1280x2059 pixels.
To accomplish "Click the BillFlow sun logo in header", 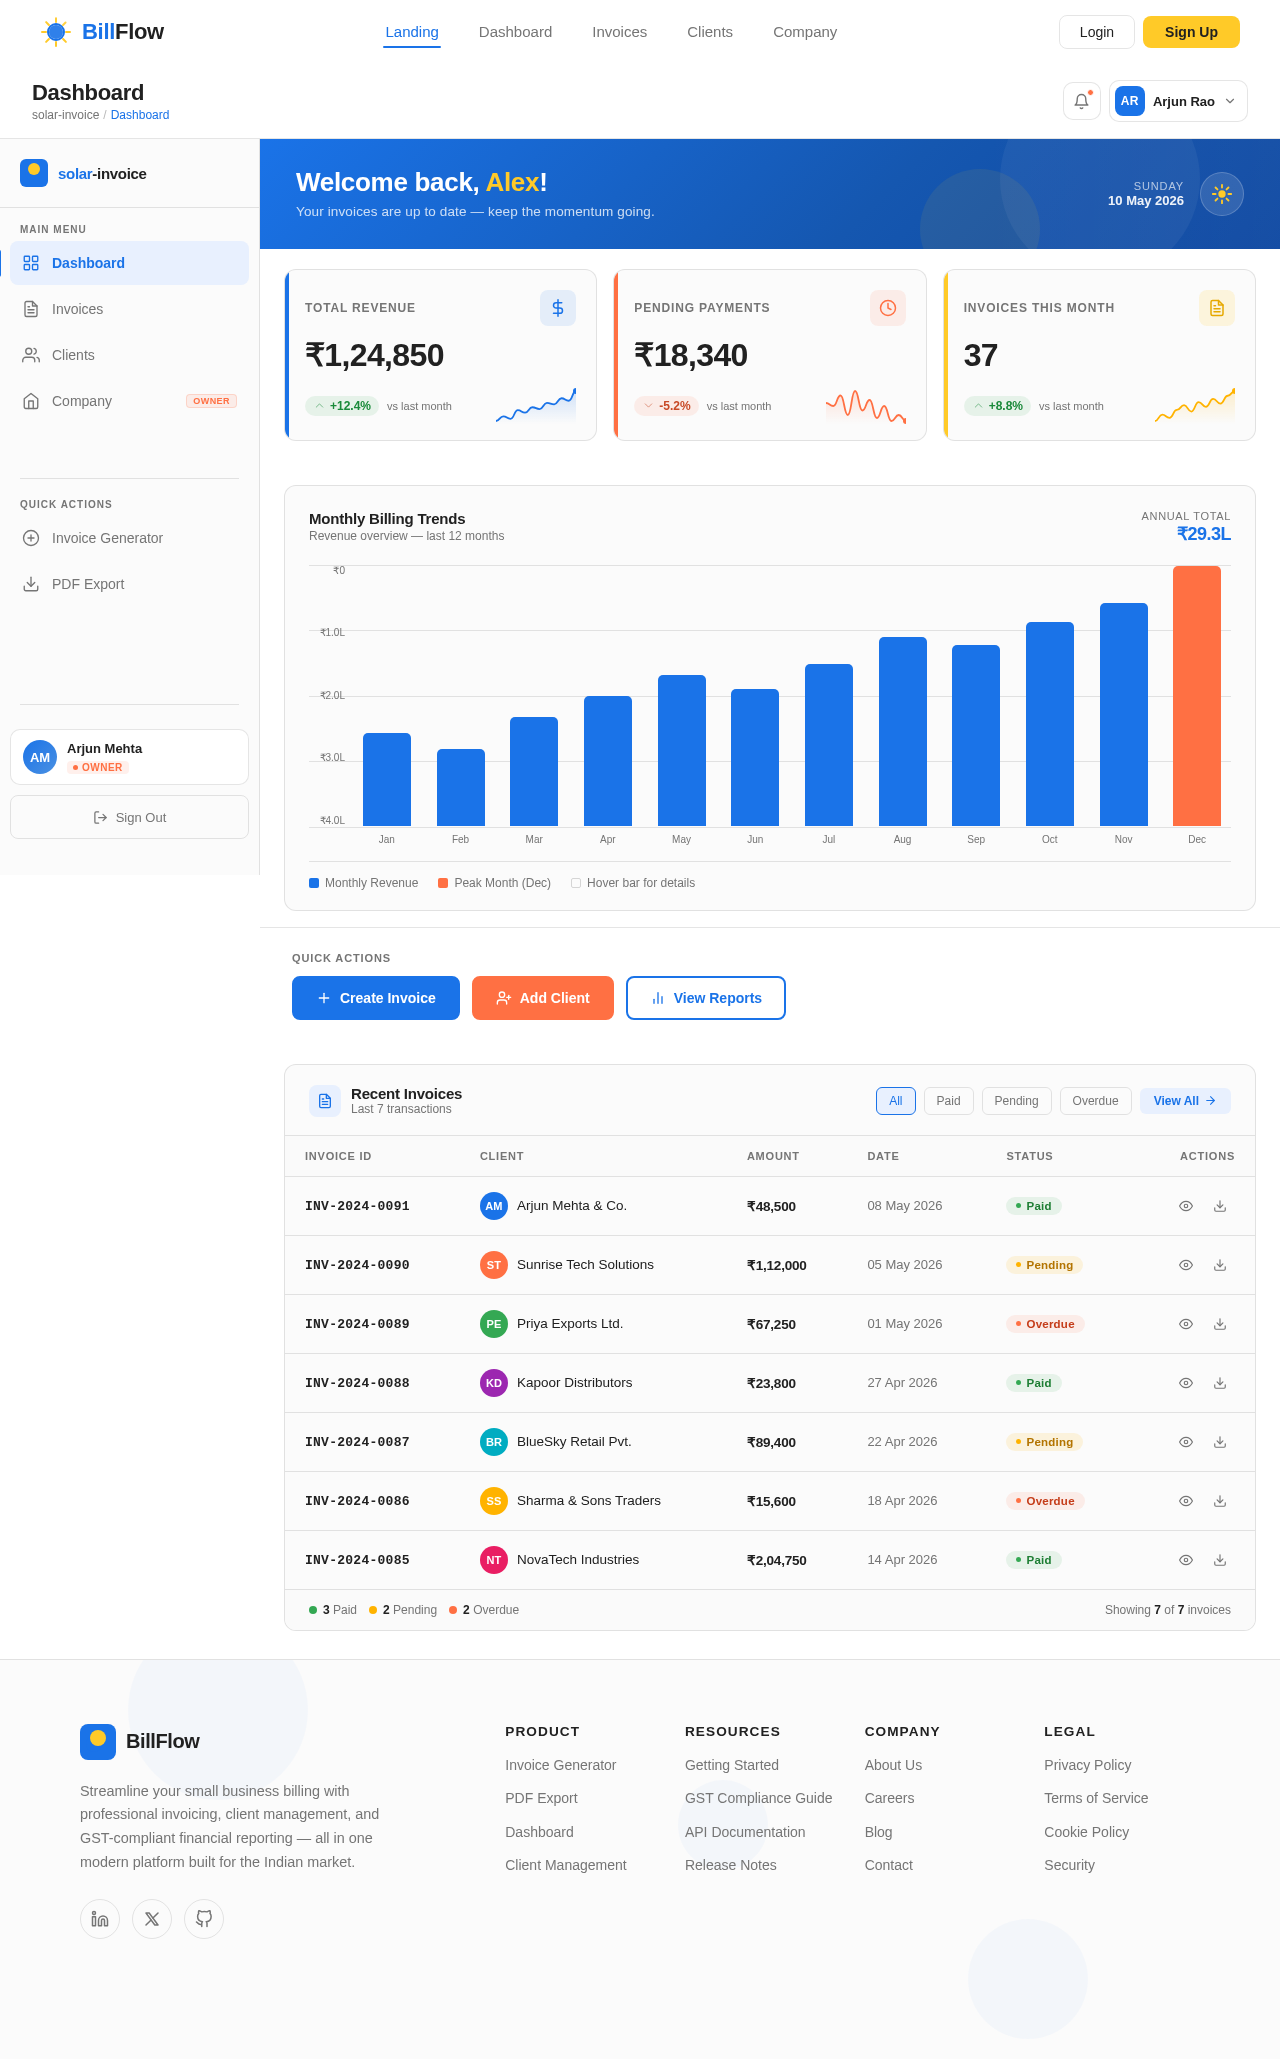I will click(56, 32).
